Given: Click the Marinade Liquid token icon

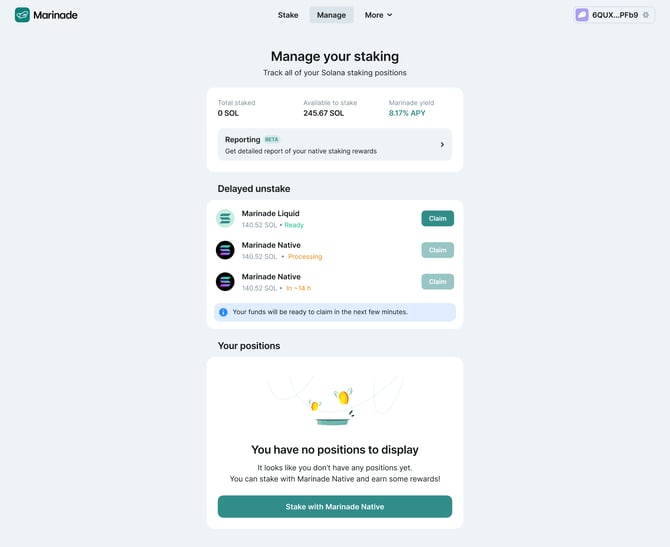Looking at the screenshot, I should tap(225, 218).
